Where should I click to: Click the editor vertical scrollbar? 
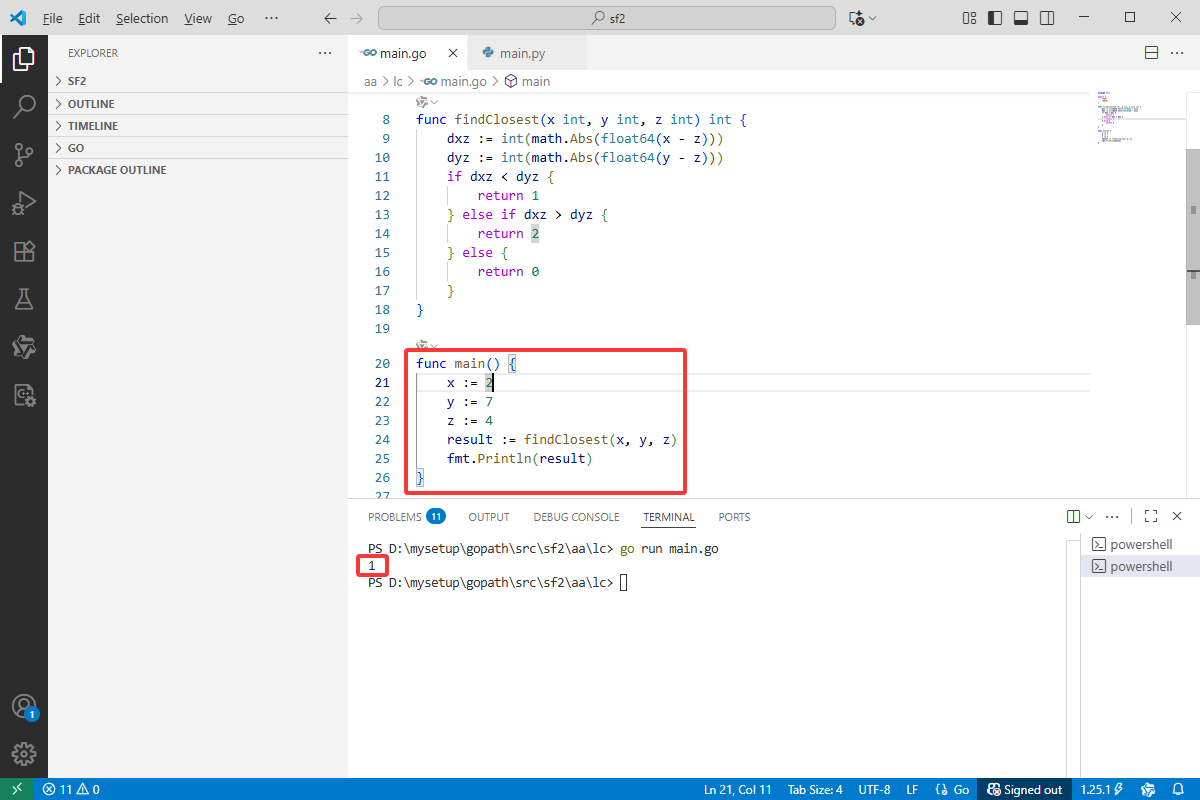point(1193,237)
